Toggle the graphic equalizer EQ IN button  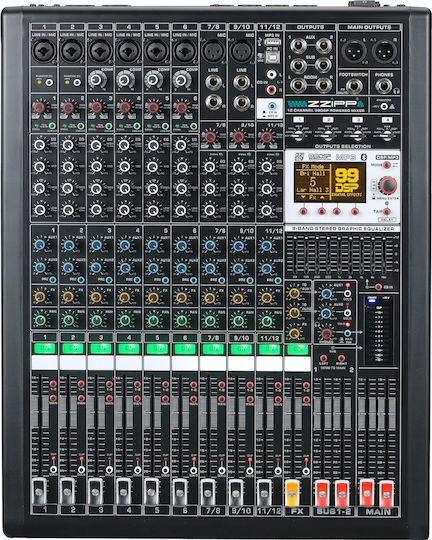pos(378,287)
